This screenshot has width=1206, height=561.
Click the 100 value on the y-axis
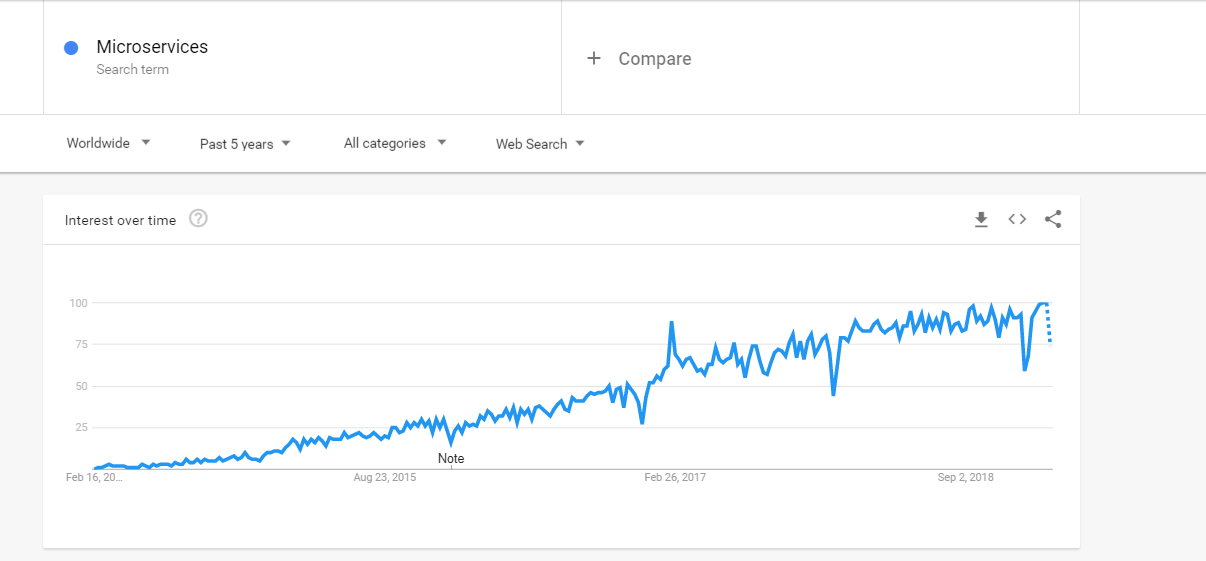tap(79, 303)
